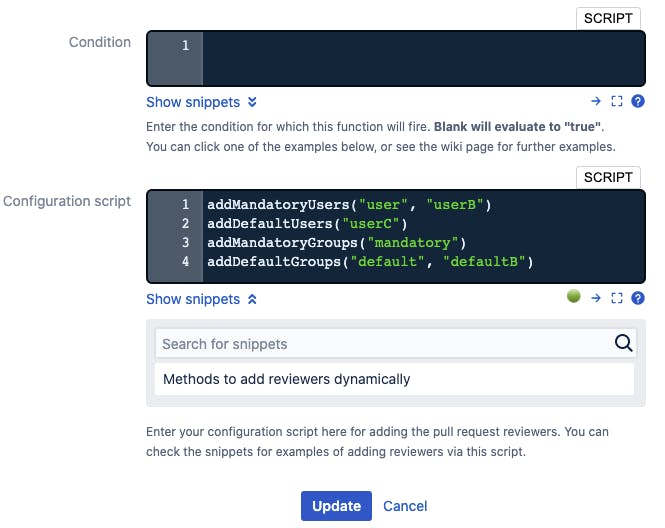Click line addDefaultGroups in configuration script
The width and height of the screenshot is (665, 528).
pos(370,262)
